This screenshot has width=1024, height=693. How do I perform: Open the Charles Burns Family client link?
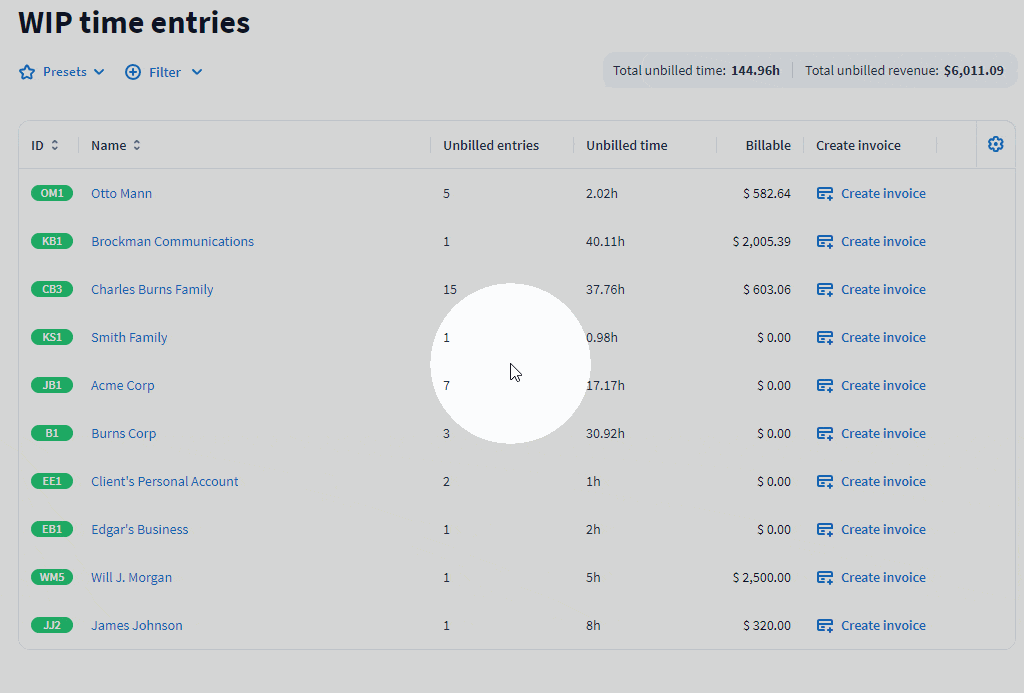coord(152,289)
